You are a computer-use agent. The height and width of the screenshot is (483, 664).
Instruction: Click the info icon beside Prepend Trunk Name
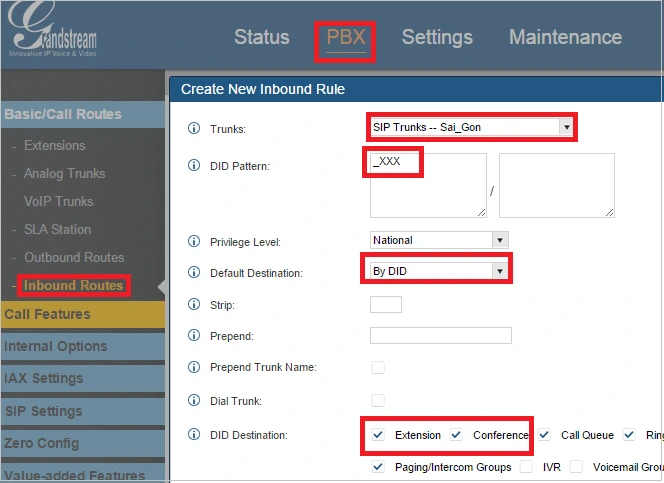click(x=194, y=368)
